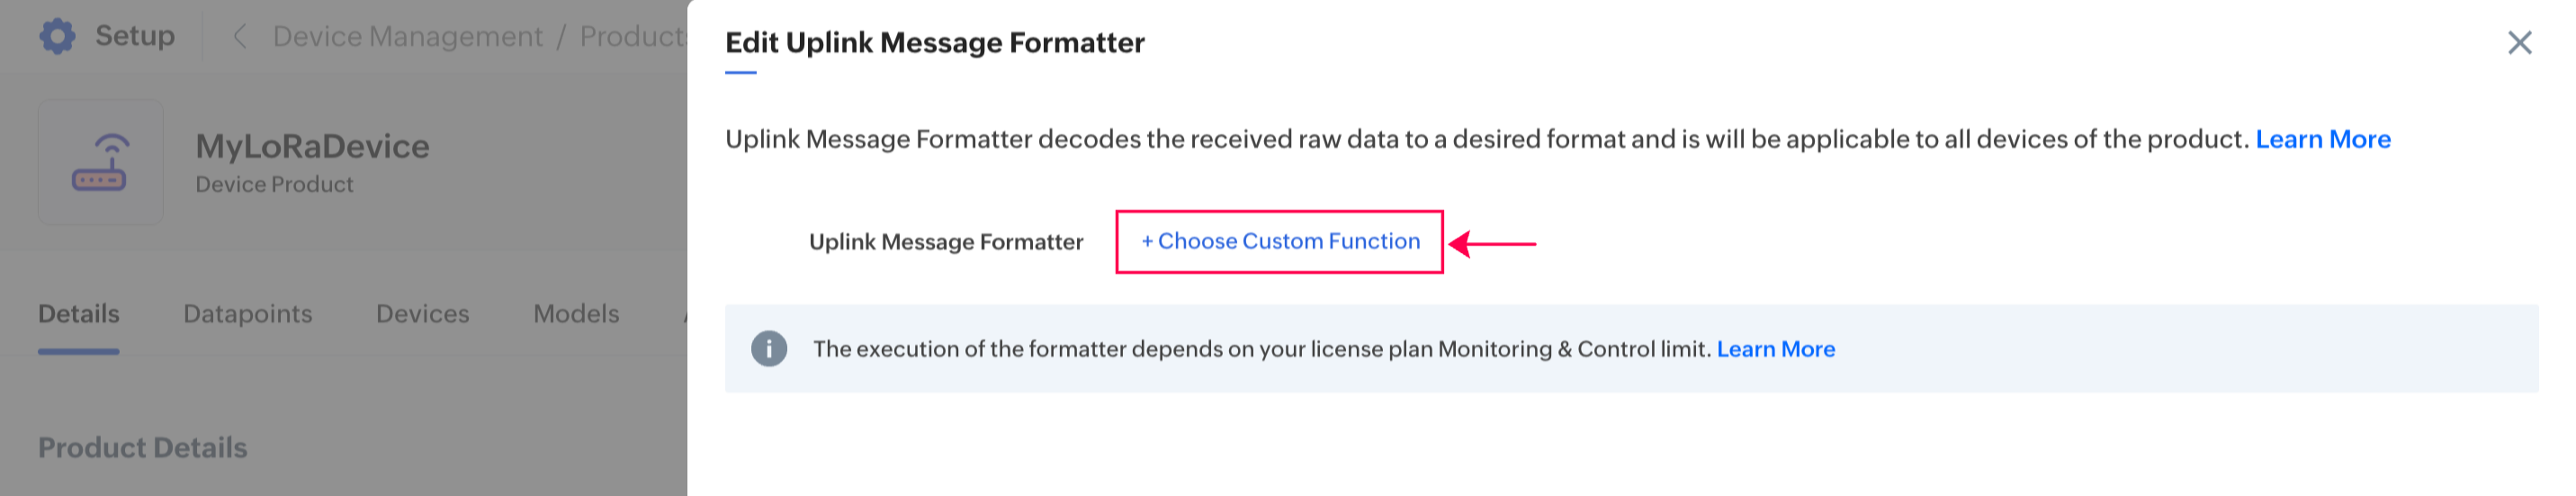The image size is (2576, 496).
Task: Click Choose Custom Function
Action: pyautogui.click(x=1280, y=242)
